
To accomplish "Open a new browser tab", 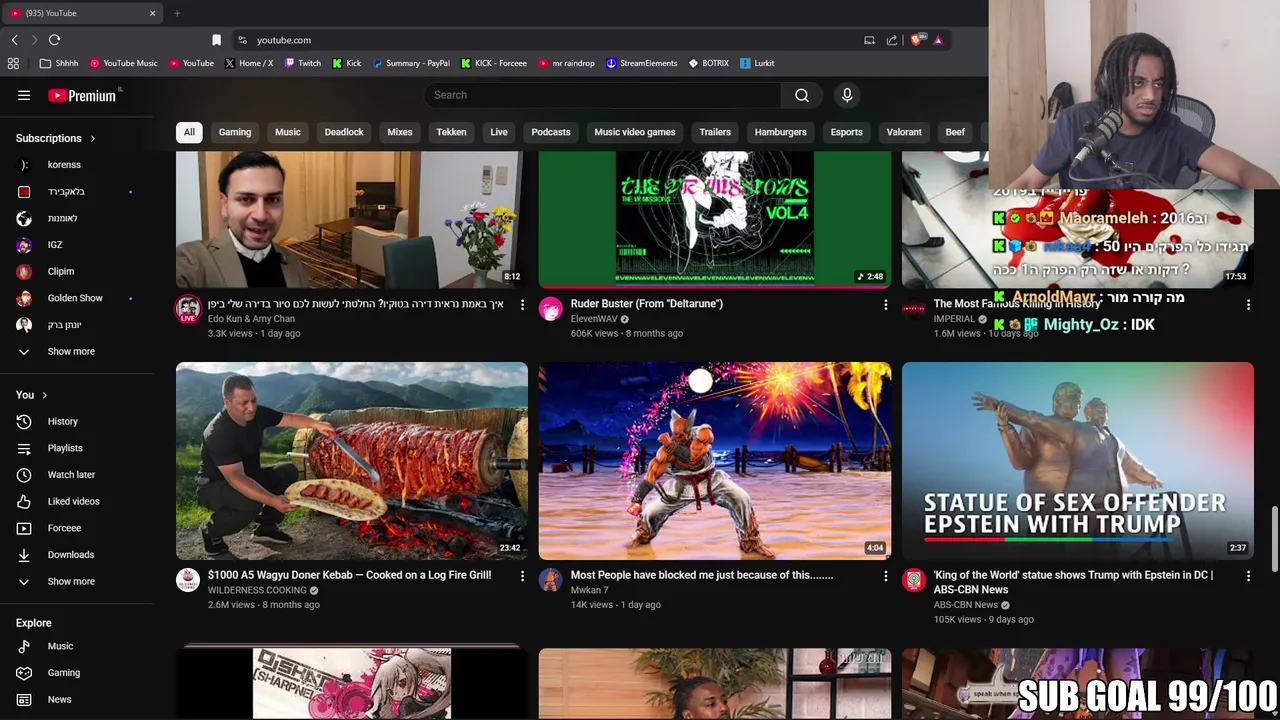I will pos(177,13).
